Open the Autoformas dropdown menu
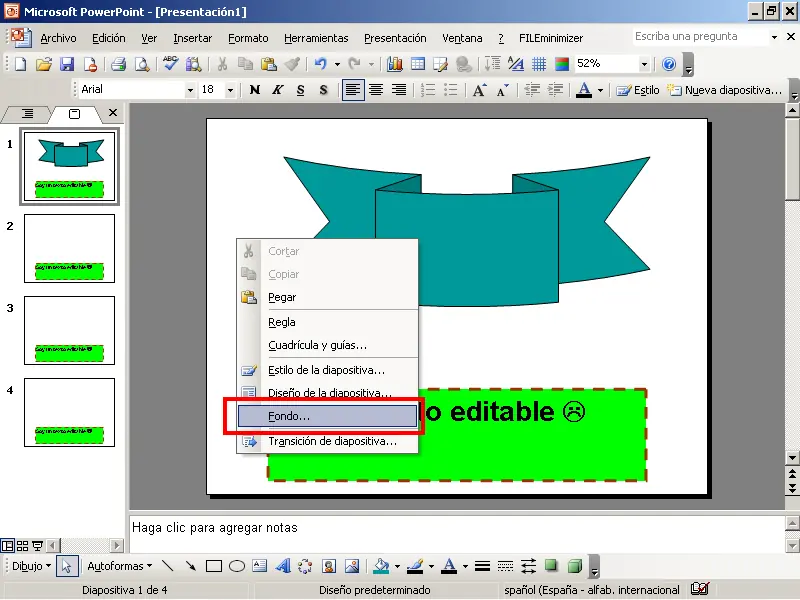800x600 pixels. [x=119, y=566]
